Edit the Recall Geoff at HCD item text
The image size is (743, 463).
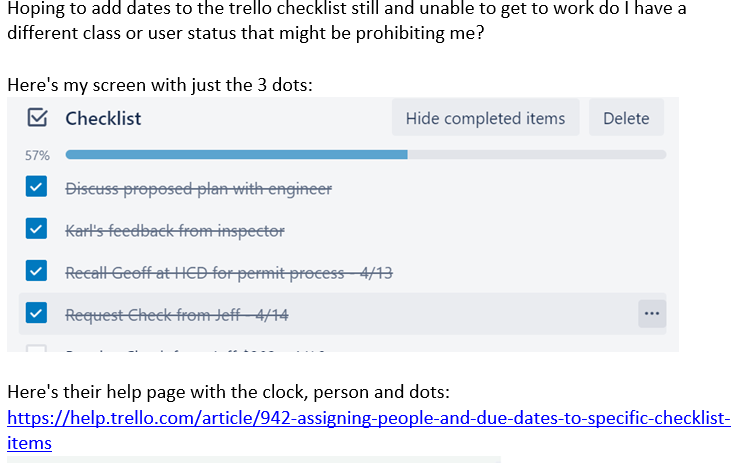click(229, 273)
